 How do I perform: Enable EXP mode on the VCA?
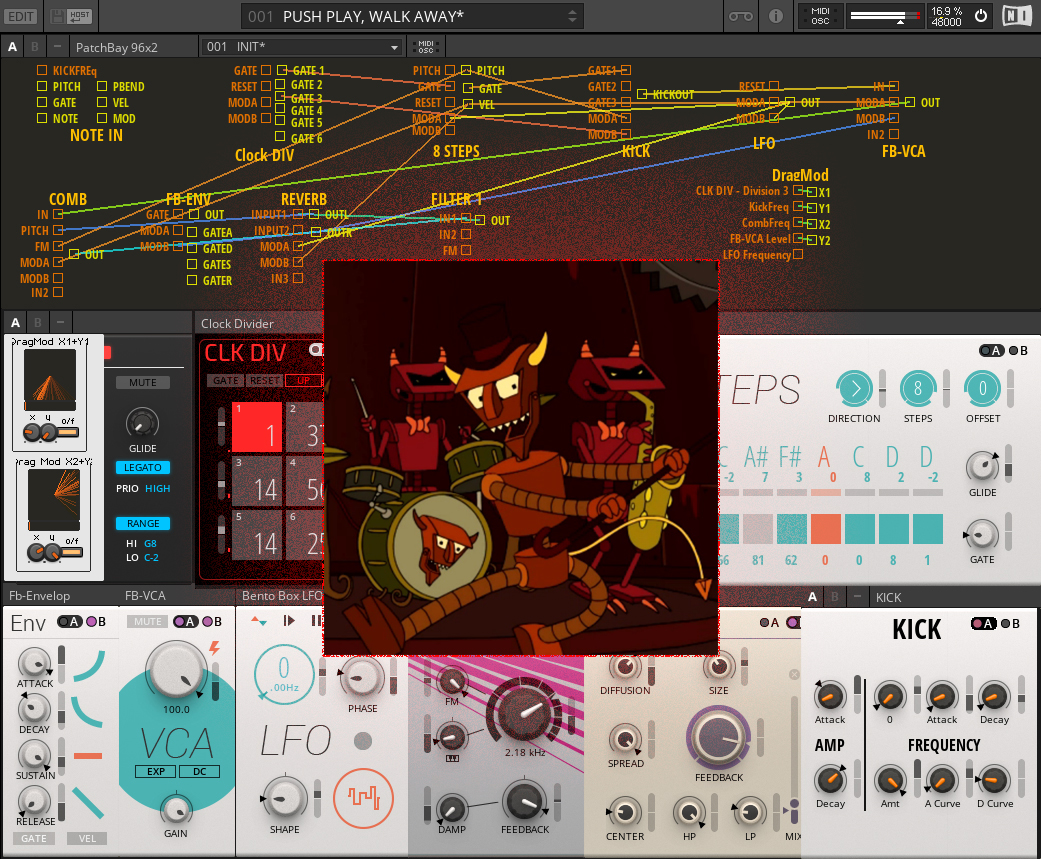(156, 771)
